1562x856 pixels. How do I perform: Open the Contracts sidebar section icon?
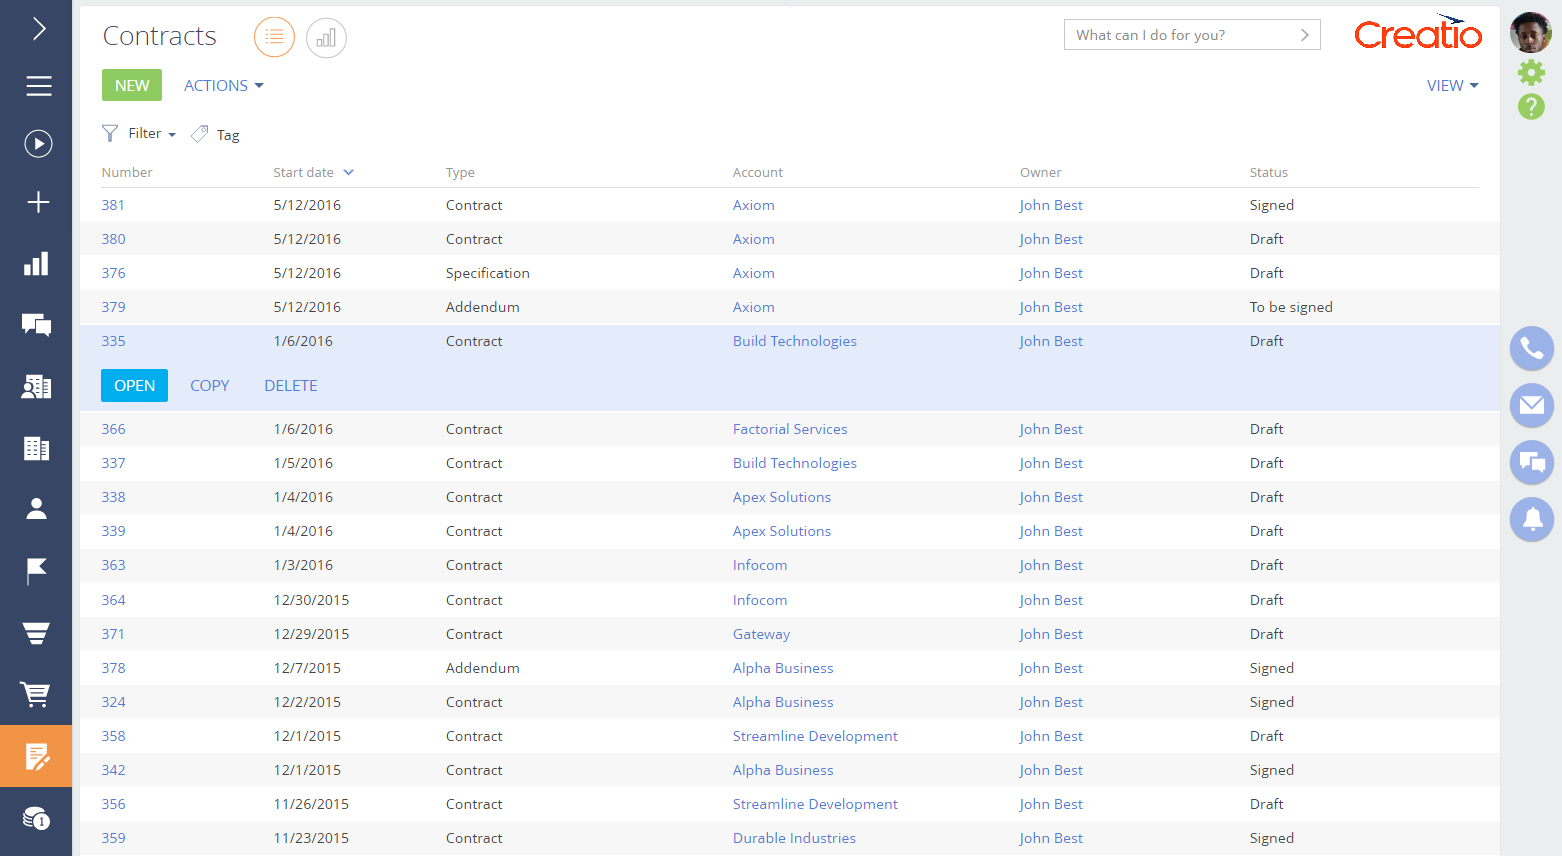tap(37, 757)
